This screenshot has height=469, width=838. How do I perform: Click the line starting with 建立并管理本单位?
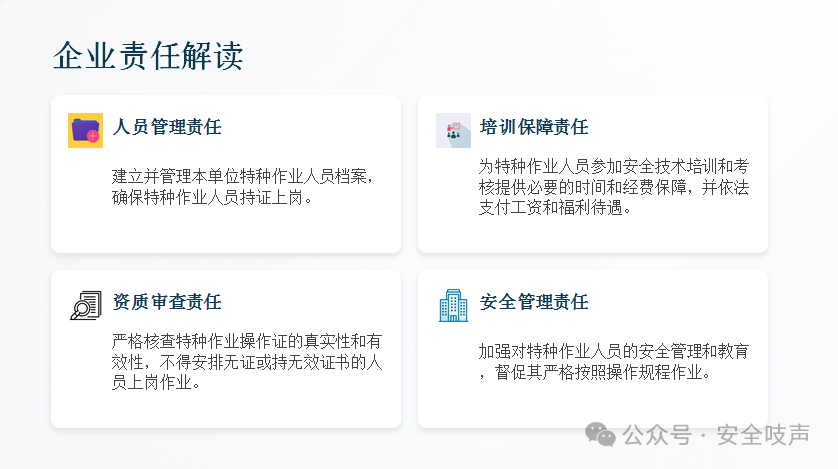(244, 176)
